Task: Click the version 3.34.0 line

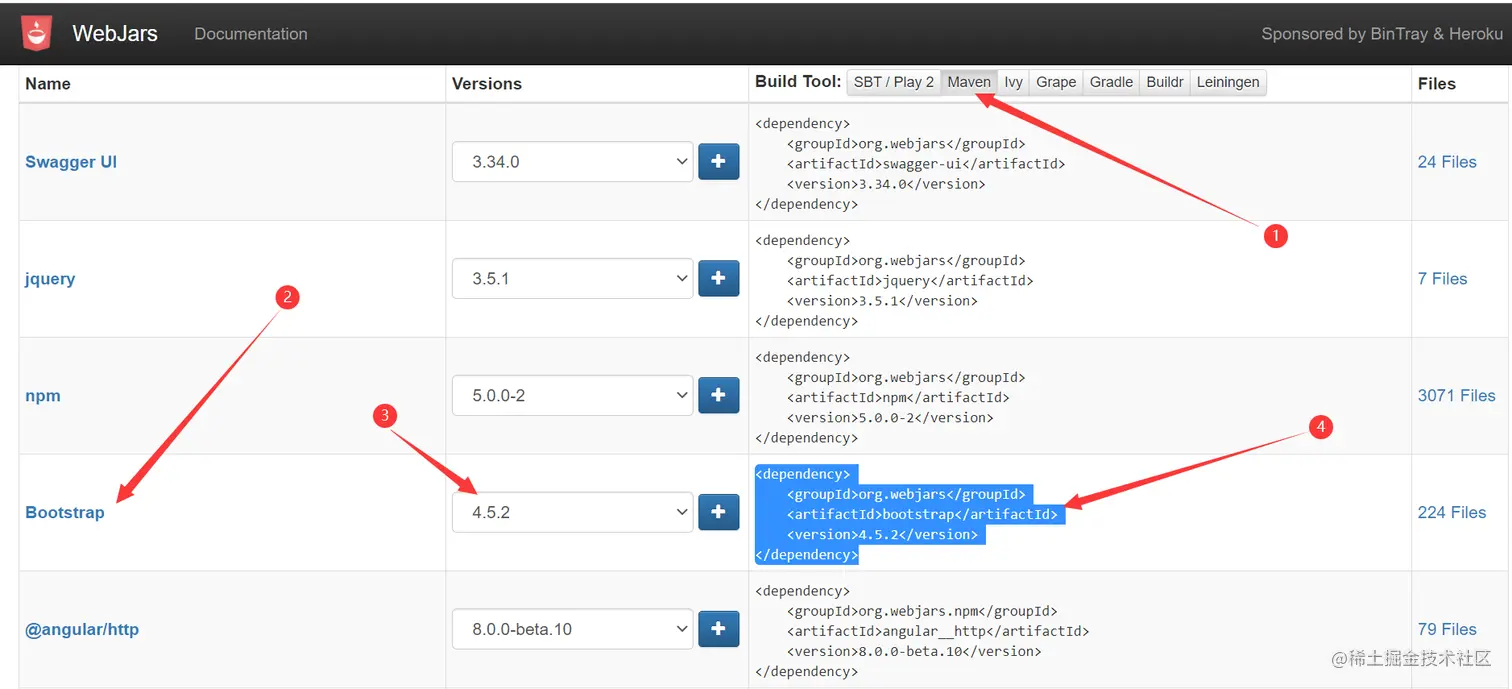Action: [886, 184]
